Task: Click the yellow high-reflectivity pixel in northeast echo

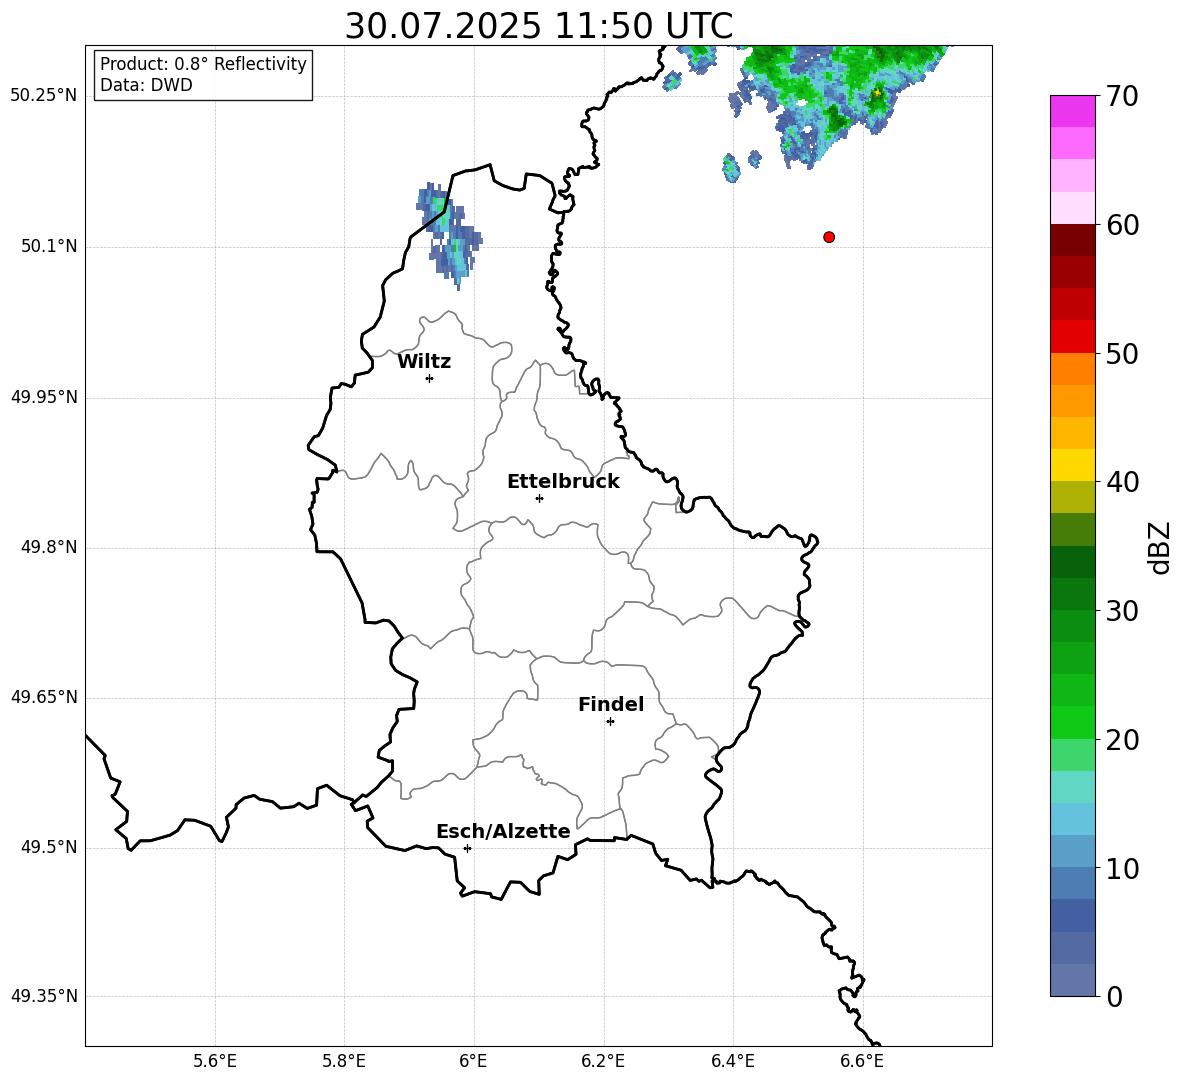Action: click(877, 93)
